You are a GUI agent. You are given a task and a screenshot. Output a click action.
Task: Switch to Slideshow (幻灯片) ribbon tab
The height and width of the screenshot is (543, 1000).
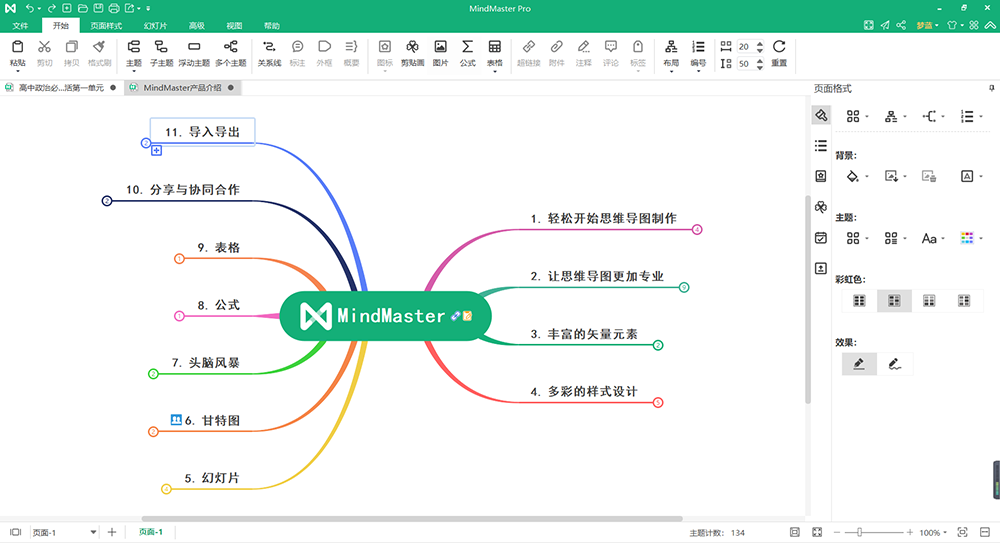point(155,26)
